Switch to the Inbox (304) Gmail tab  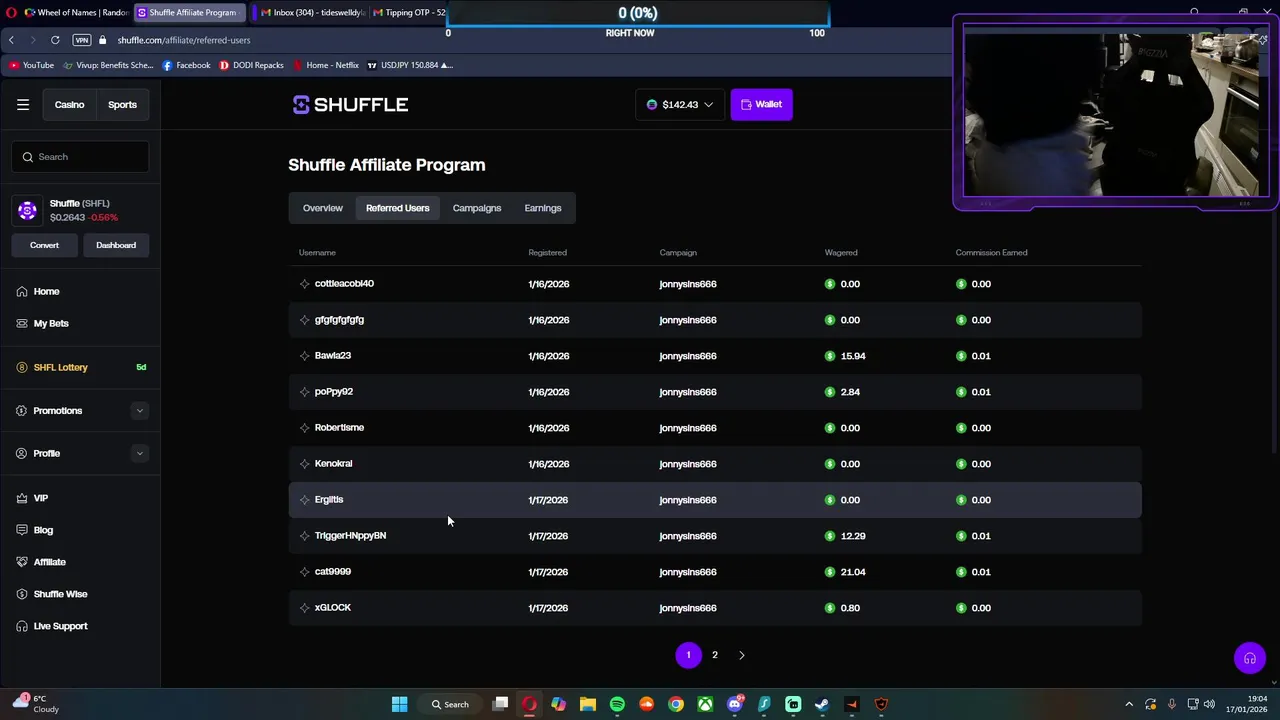tap(312, 13)
